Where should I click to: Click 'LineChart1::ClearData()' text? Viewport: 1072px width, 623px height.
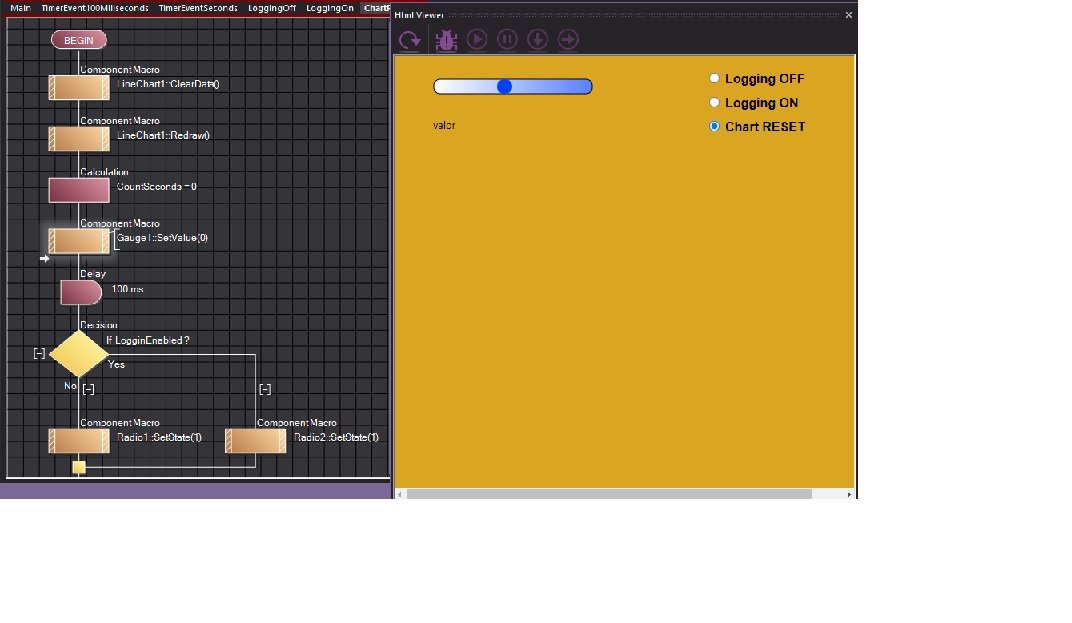point(169,84)
